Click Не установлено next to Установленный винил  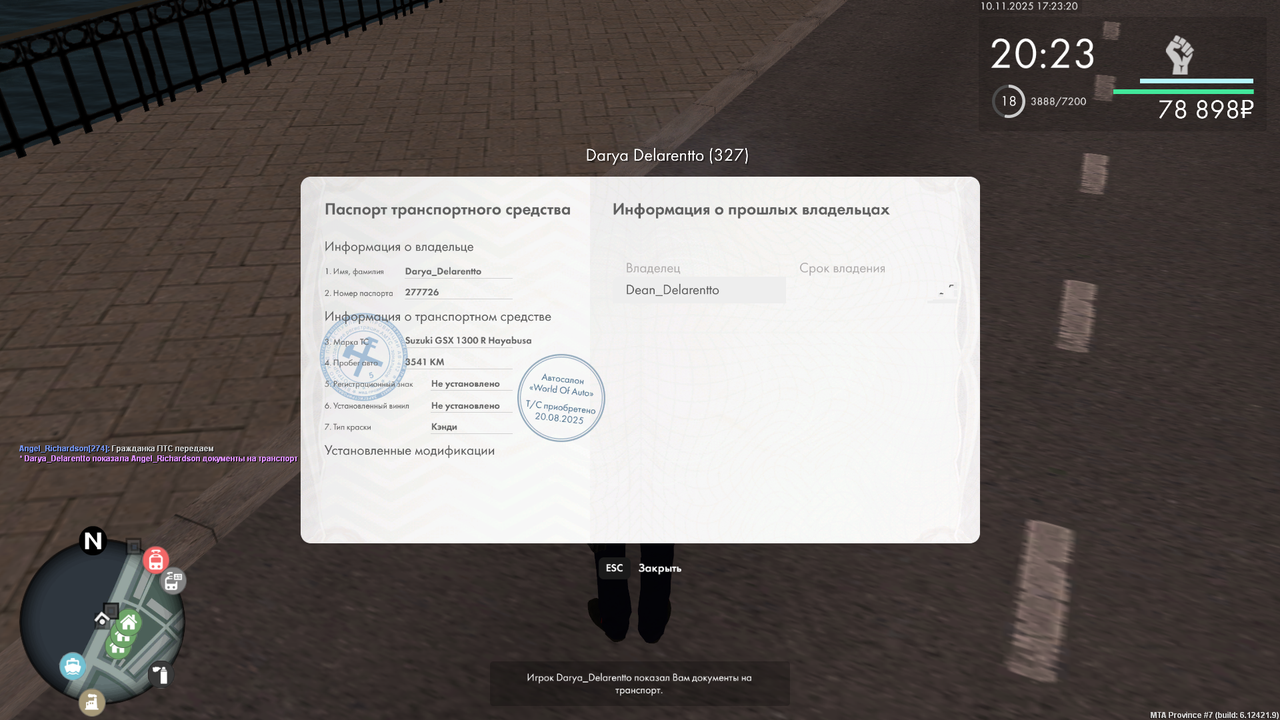(465, 406)
